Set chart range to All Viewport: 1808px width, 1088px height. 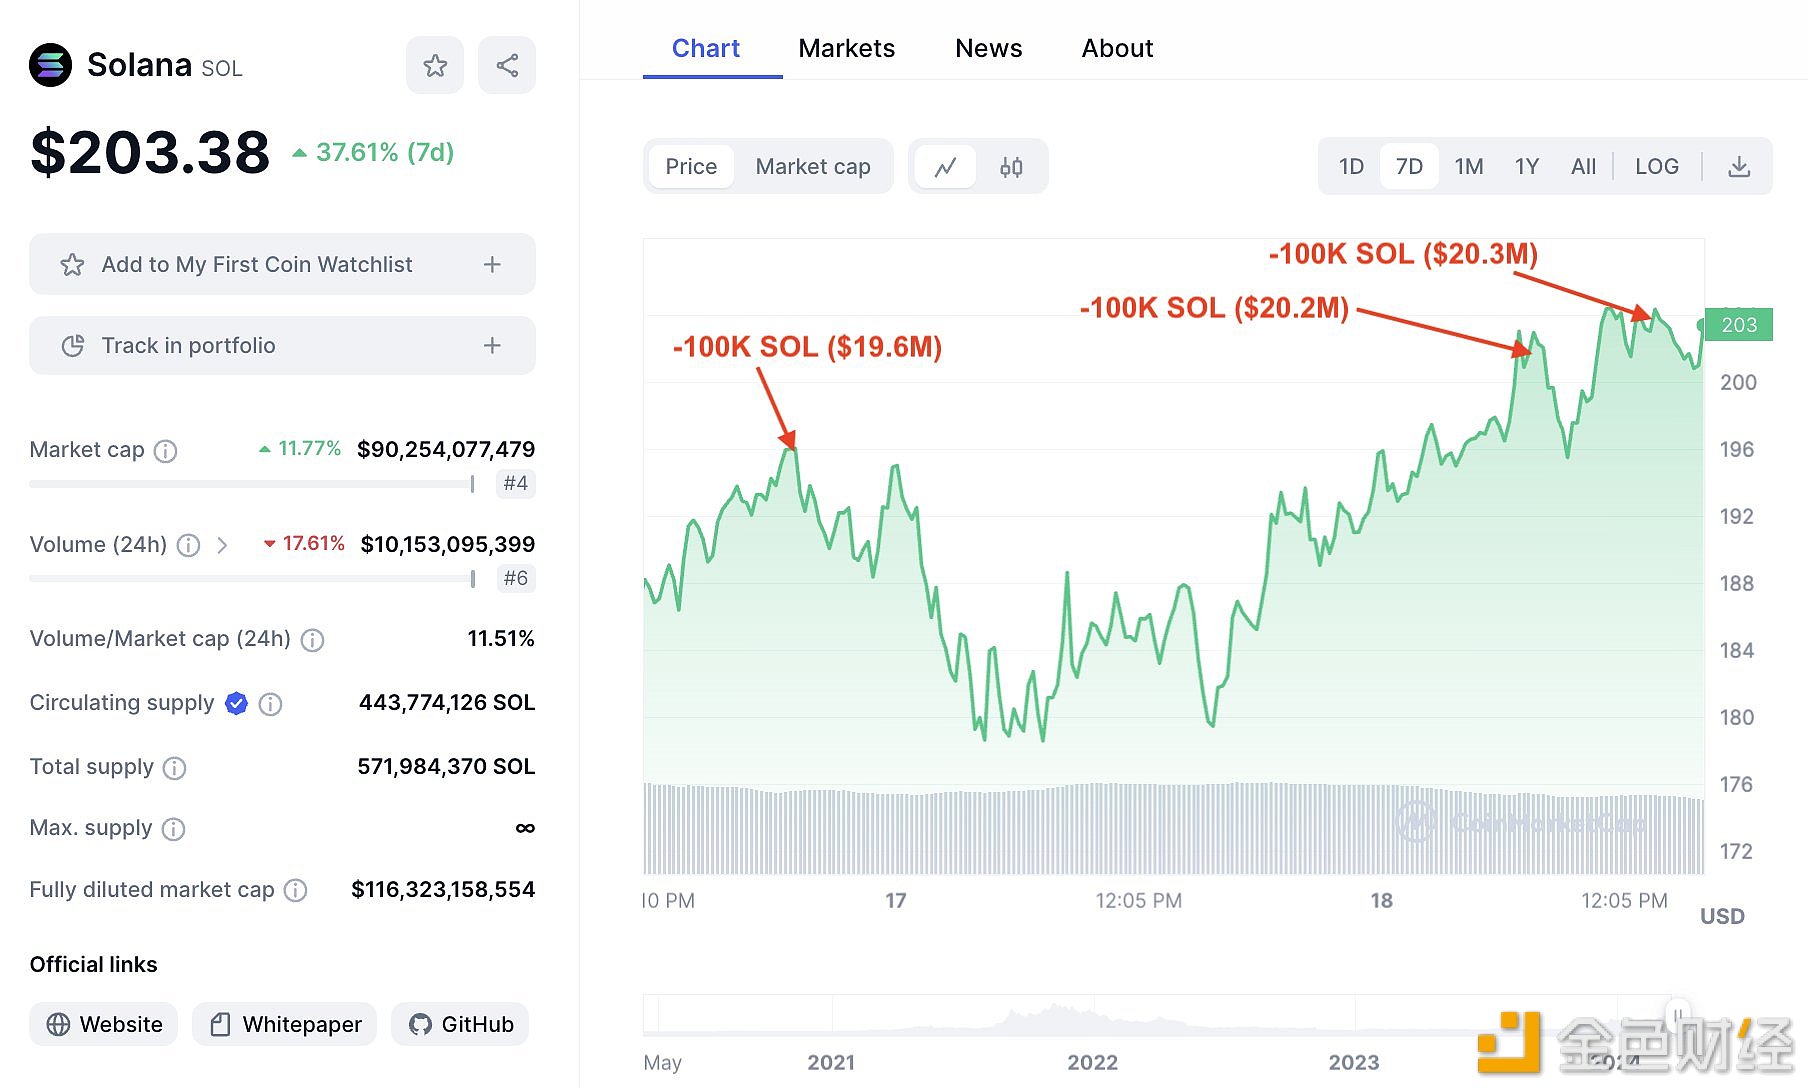click(x=1583, y=167)
